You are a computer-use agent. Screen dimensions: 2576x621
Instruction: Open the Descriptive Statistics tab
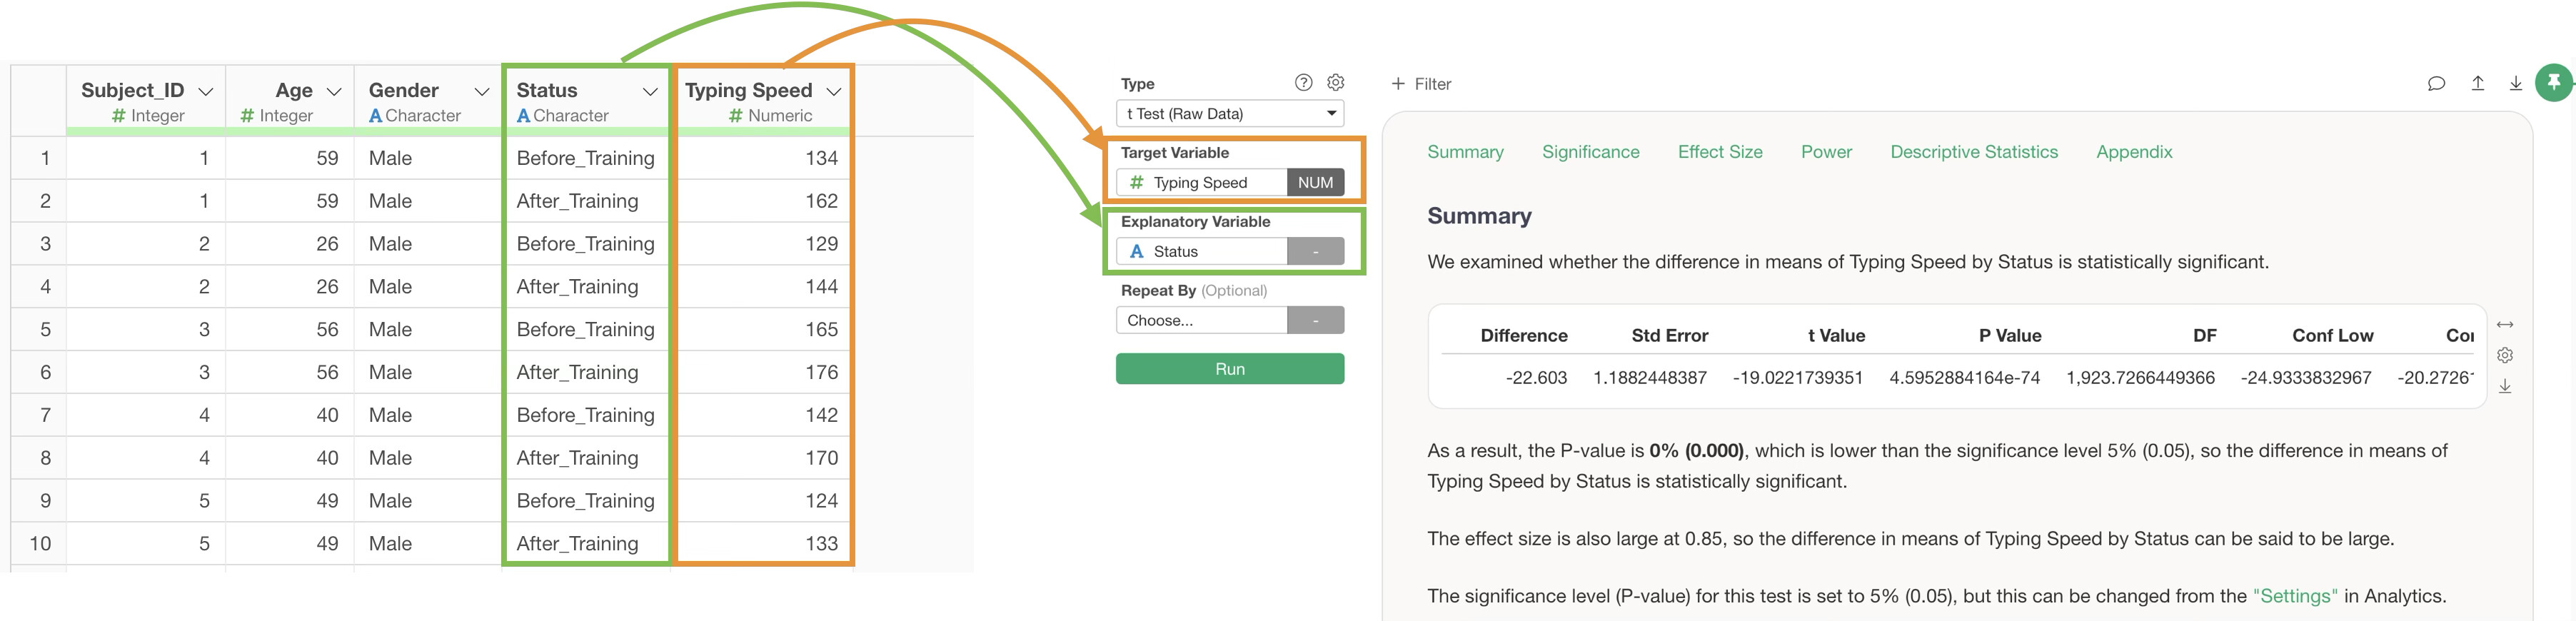point(1973,152)
